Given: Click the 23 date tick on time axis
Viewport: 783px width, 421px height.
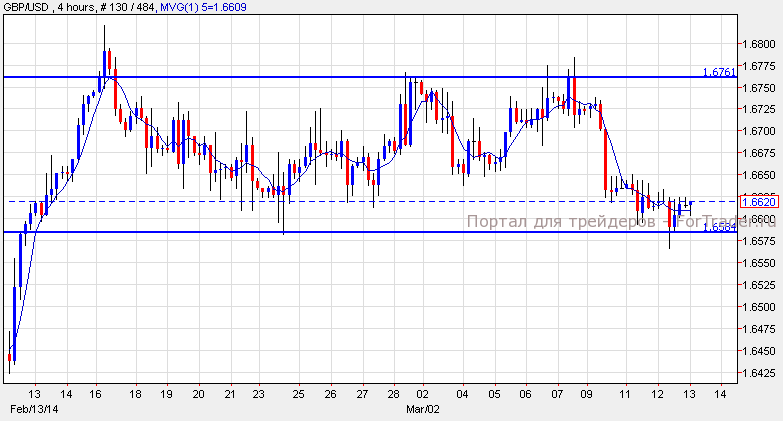Looking at the screenshot, I should pos(258,394).
